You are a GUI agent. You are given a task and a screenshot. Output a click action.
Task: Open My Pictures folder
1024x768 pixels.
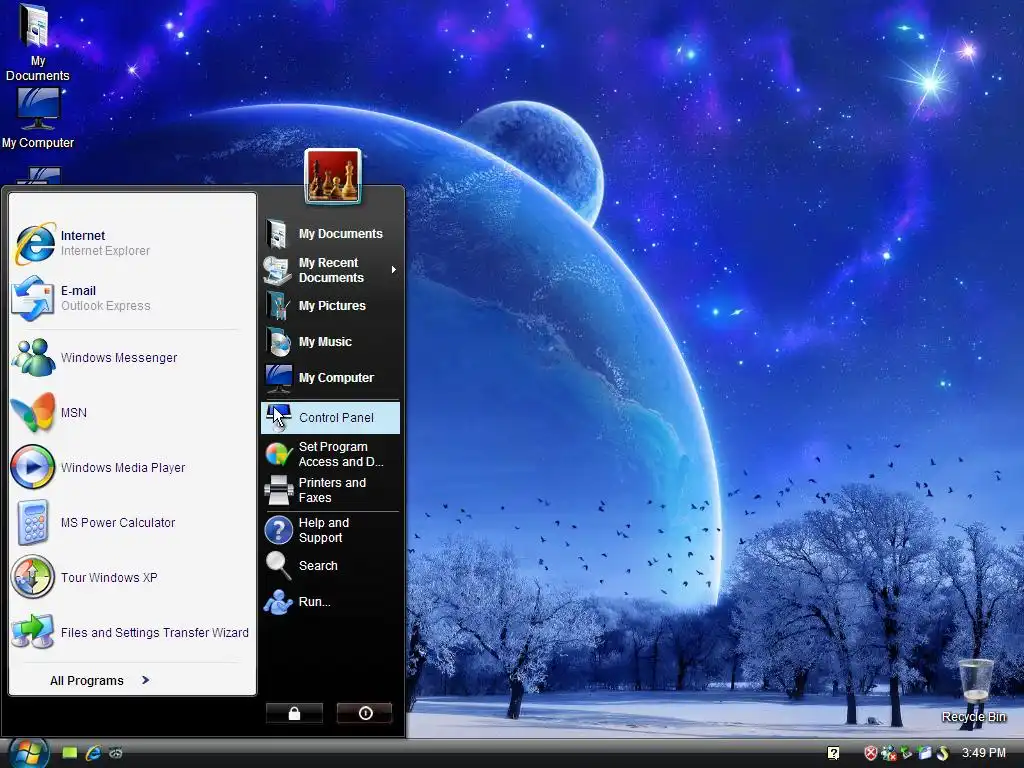pyautogui.click(x=330, y=306)
